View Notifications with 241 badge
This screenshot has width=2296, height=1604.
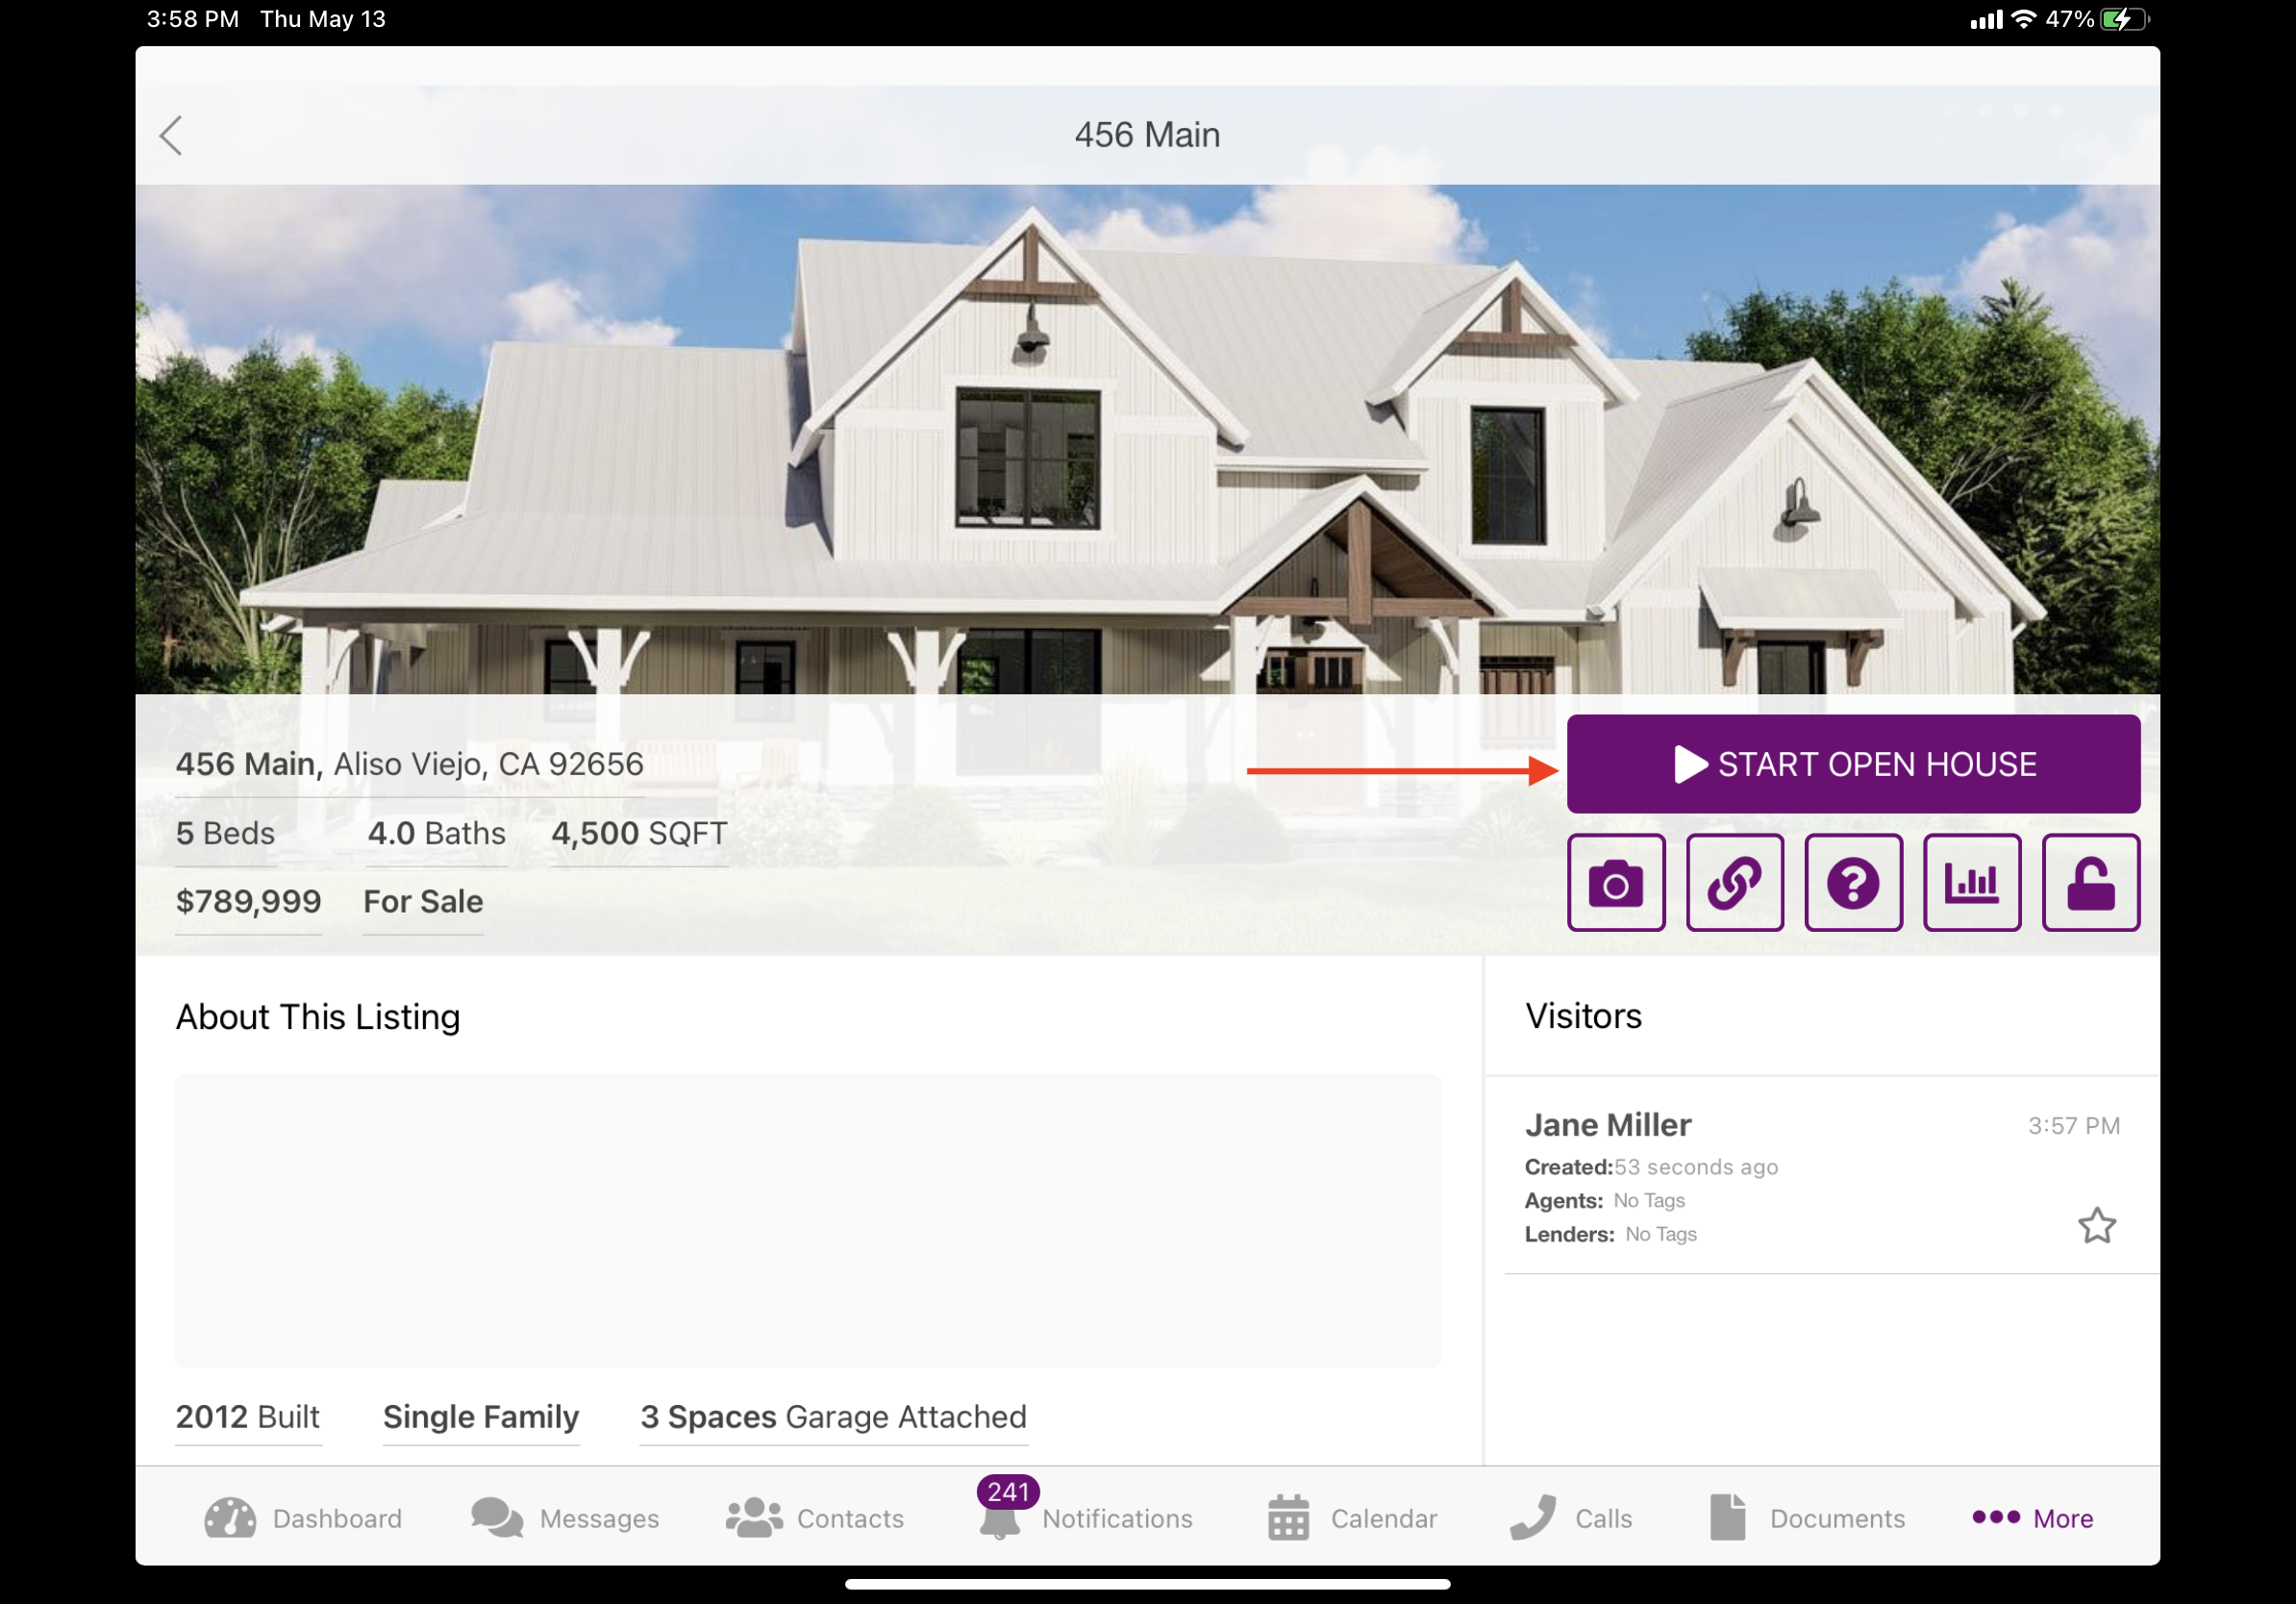pos(1086,1517)
